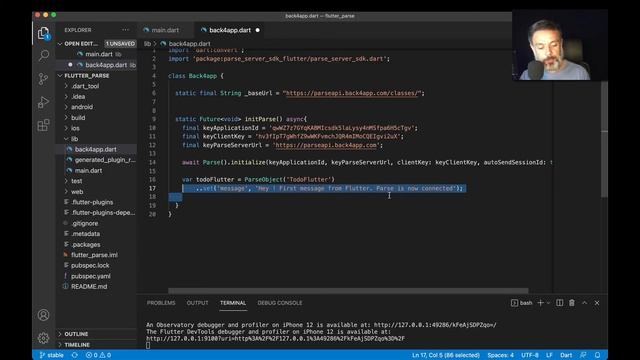This screenshot has height=360, width=640.
Task: Open the Source Control view icon
Action: pyautogui.click(x=43, y=78)
